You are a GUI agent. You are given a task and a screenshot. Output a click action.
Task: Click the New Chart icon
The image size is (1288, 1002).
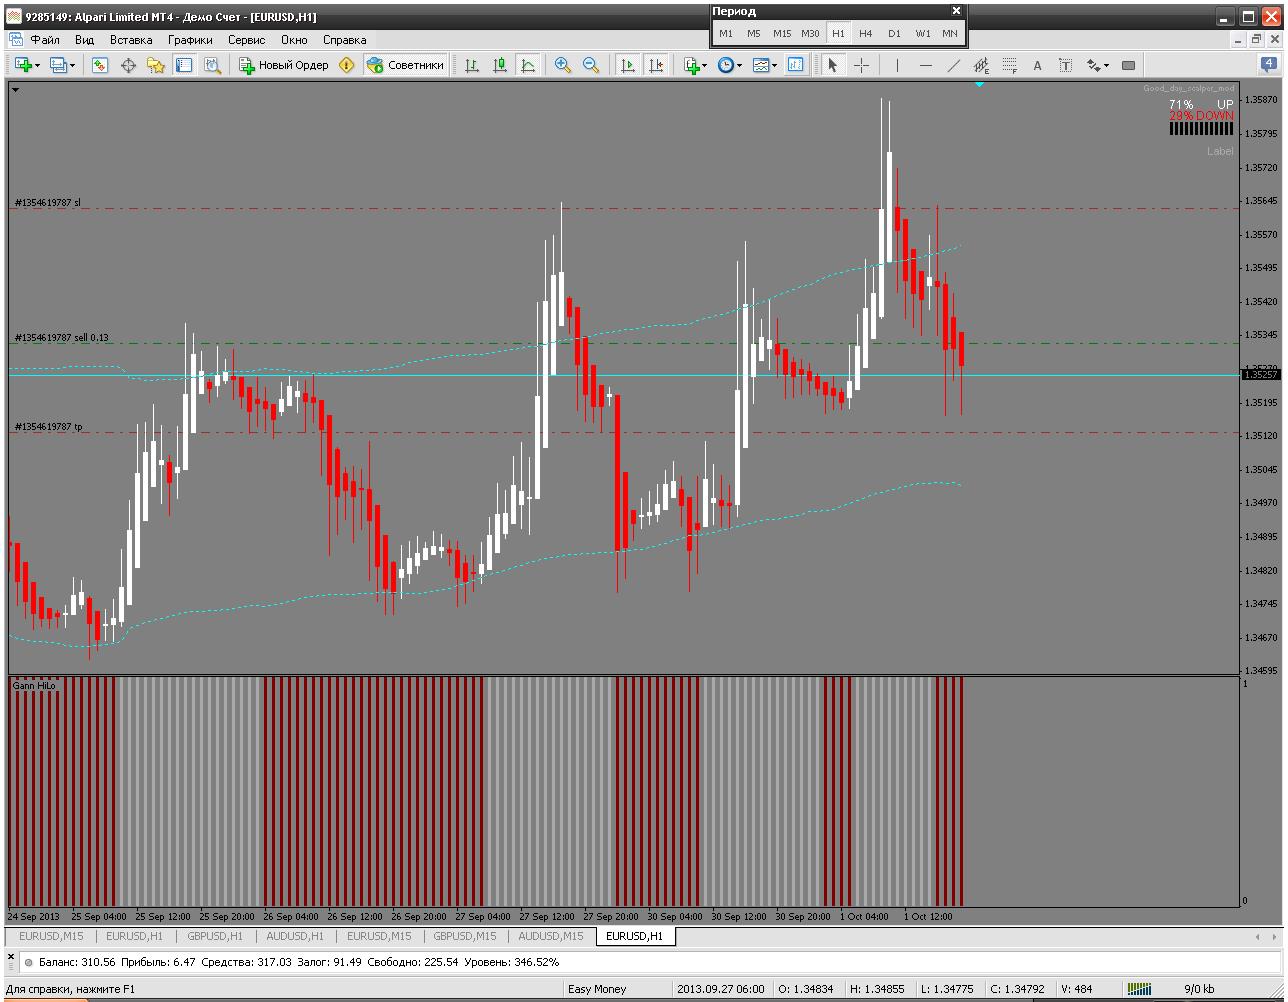[x=23, y=65]
